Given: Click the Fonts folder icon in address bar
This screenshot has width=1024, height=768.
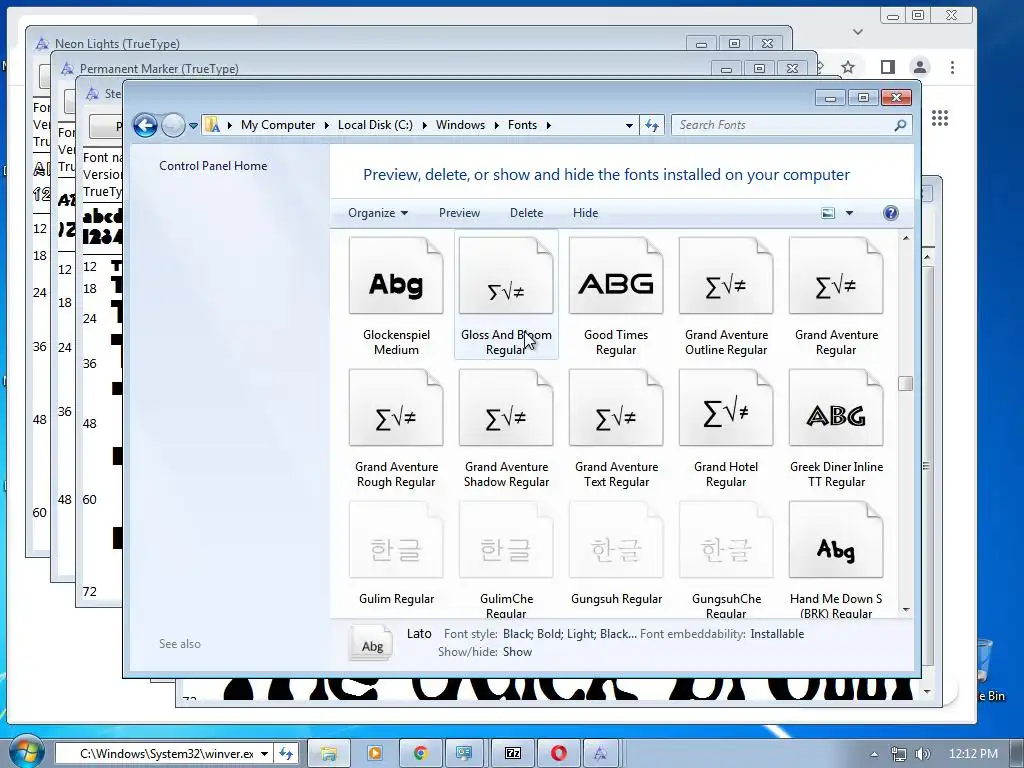Looking at the screenshot, I should click(212, 125).
